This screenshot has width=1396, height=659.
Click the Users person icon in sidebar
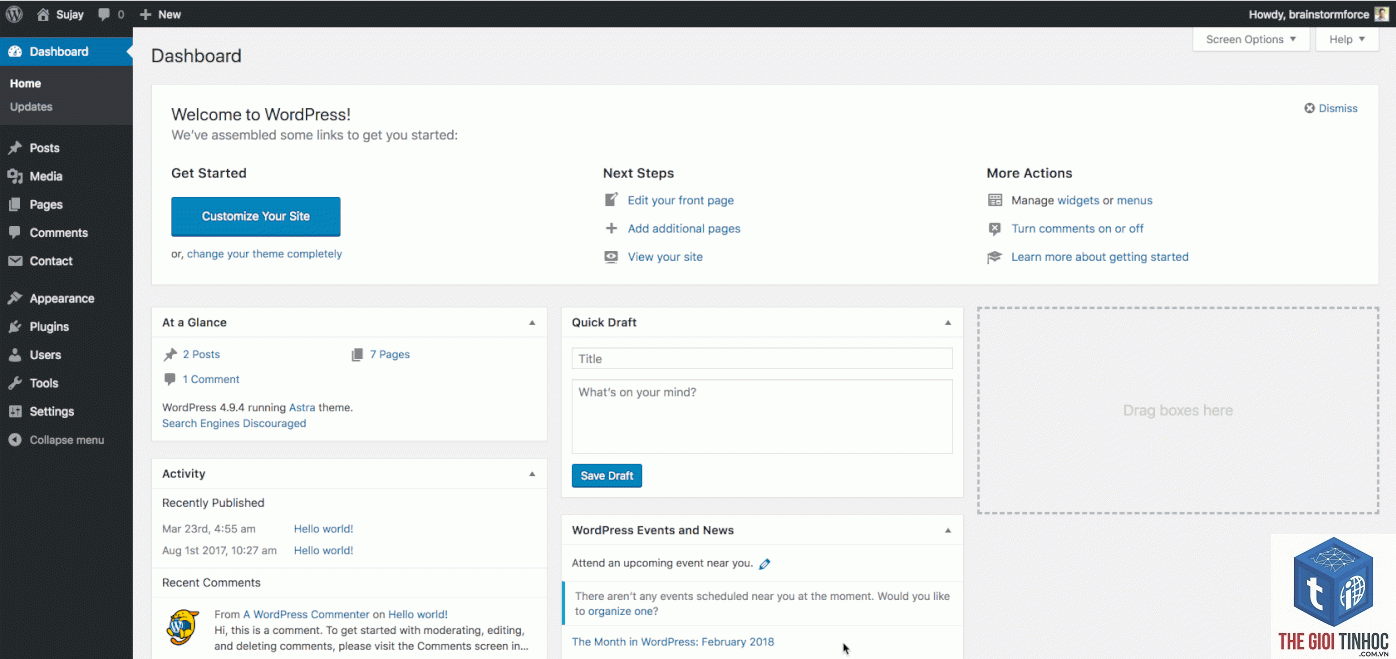(x=15, y=355)
